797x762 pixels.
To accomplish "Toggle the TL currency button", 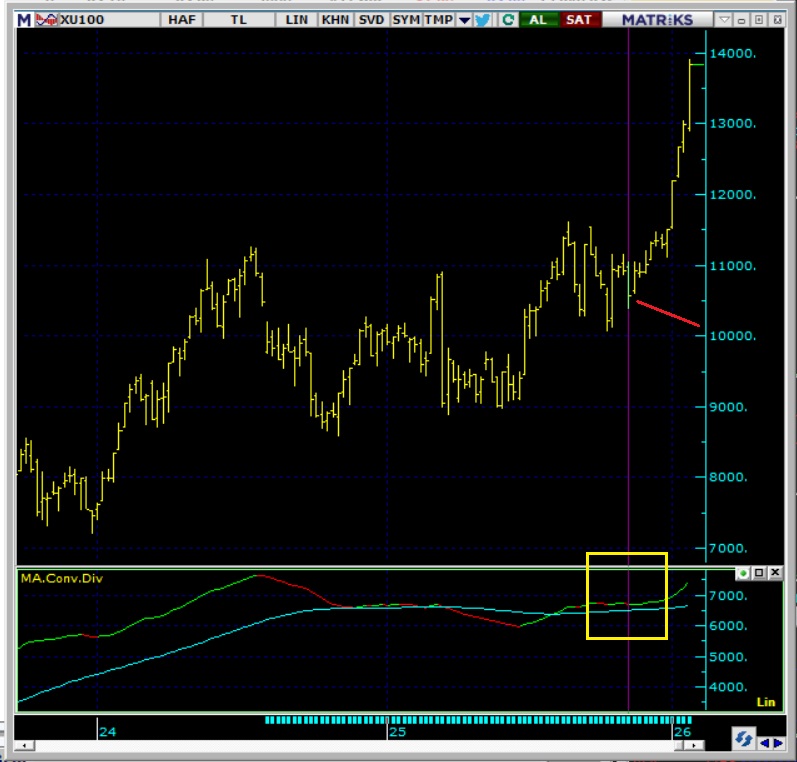I will click(x=239, y=19).
